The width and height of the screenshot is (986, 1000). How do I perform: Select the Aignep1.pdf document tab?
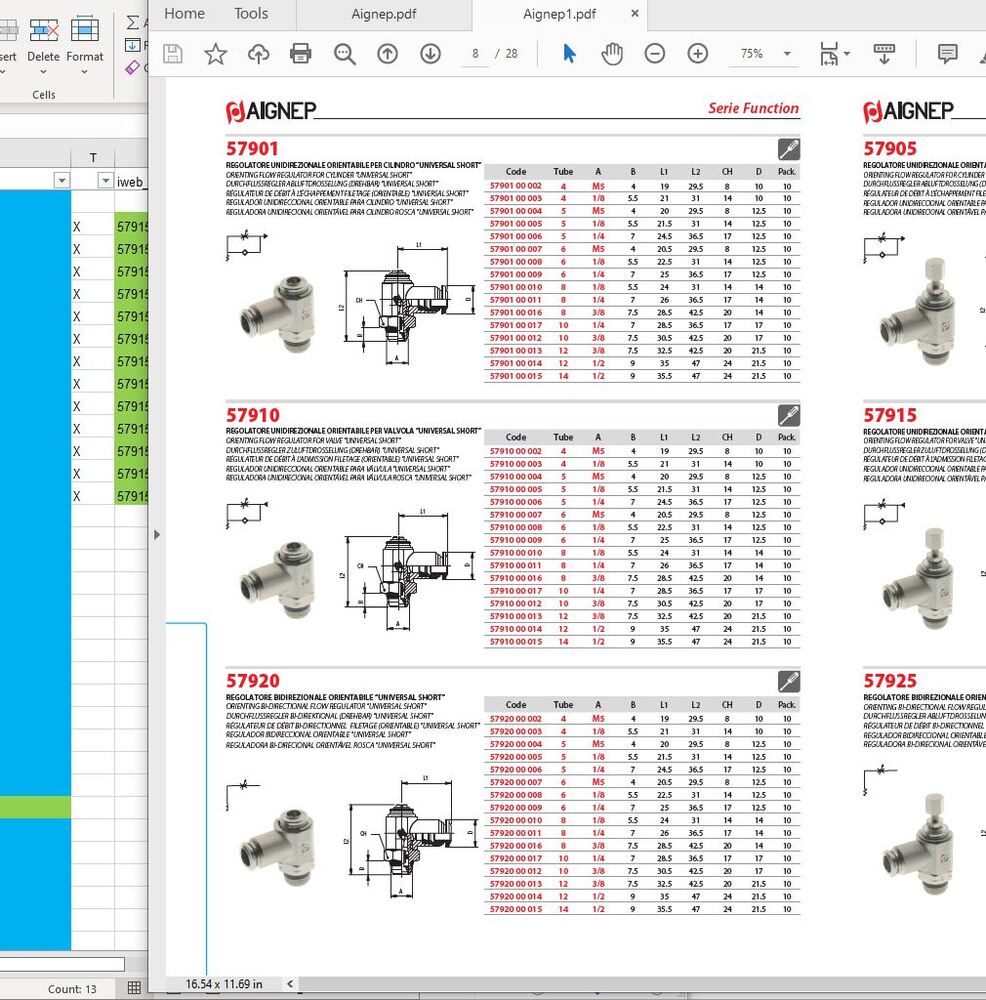(x=559, y=14)
